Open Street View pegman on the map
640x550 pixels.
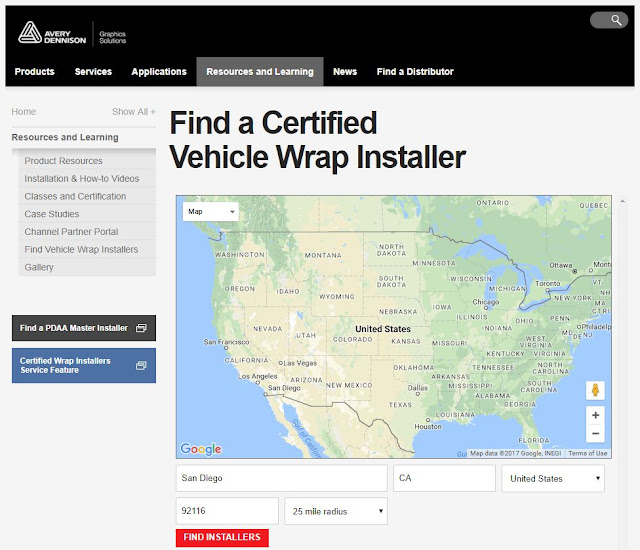(x=595, y=390)
